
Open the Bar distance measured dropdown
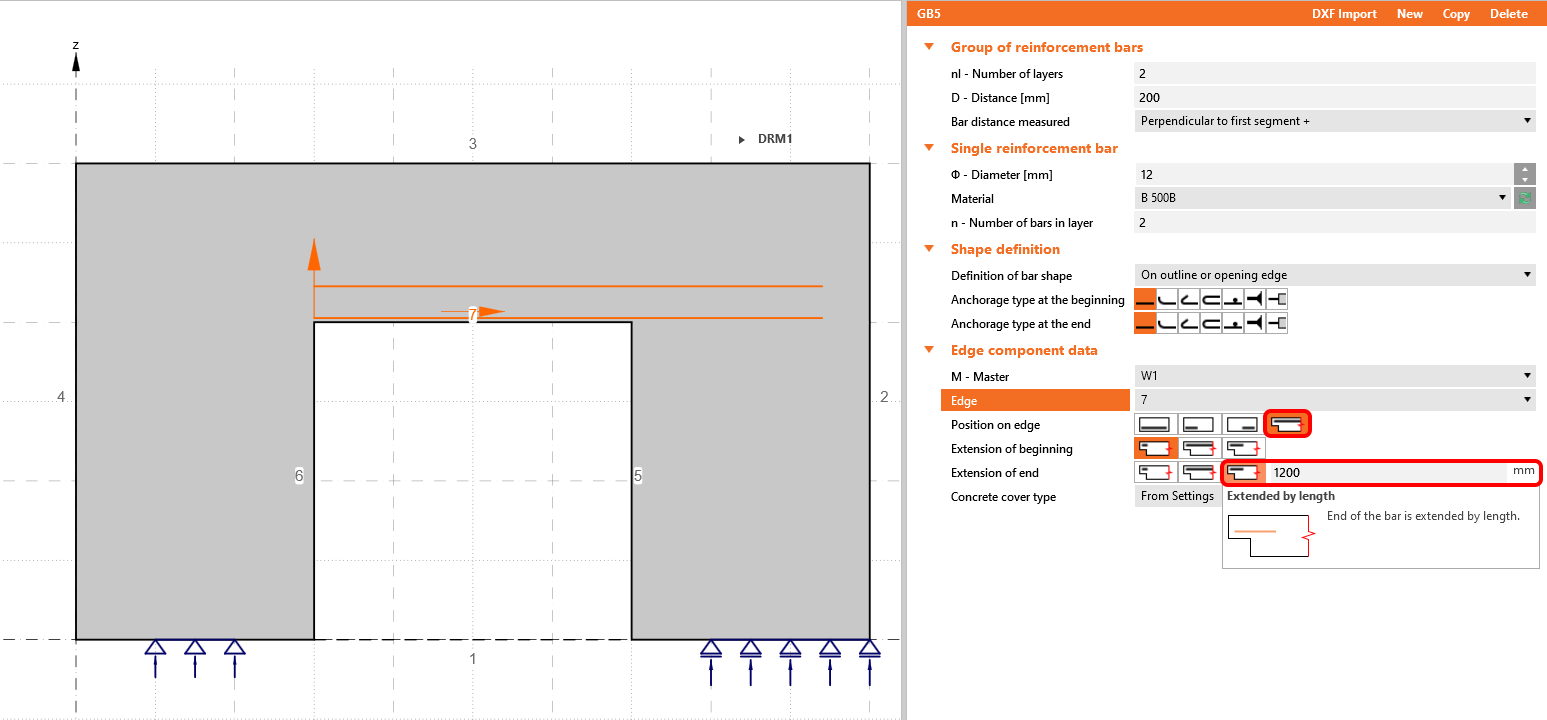1335,121
